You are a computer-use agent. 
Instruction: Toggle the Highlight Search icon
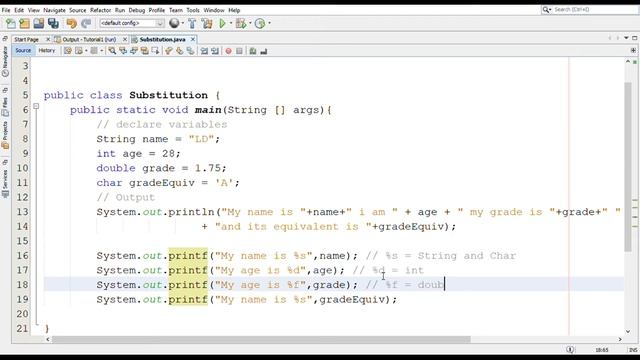144,51
